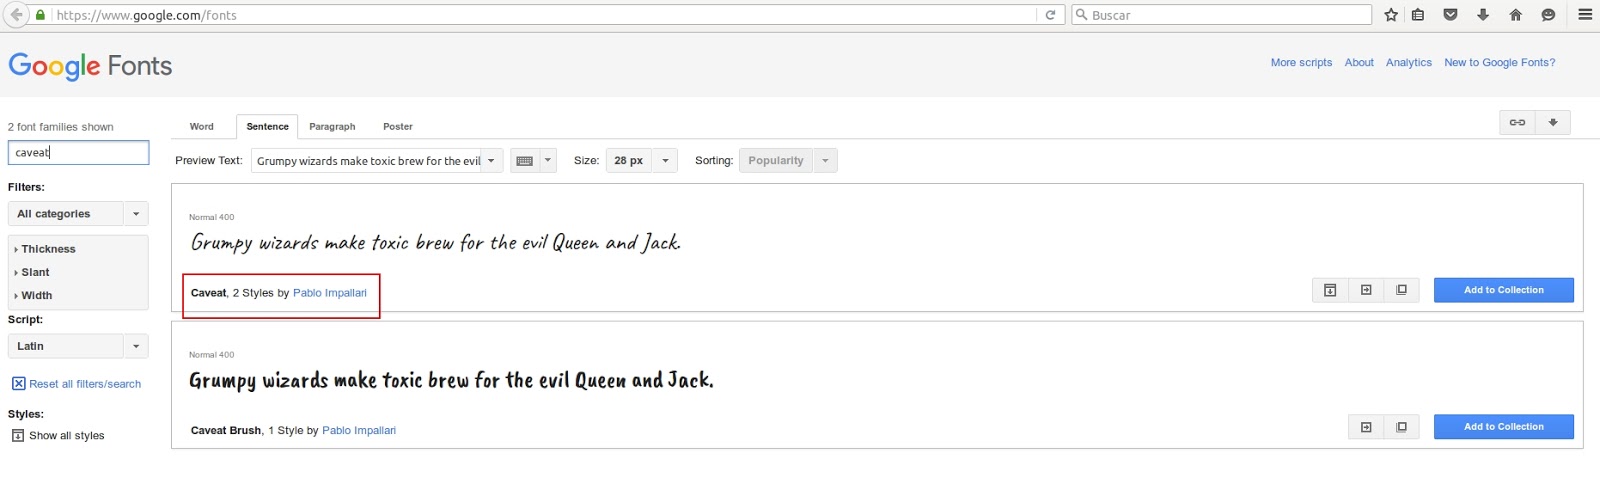Click the Caveat font name label
Viewport: 1600px width, 484px height.
[x=209, y=293]
